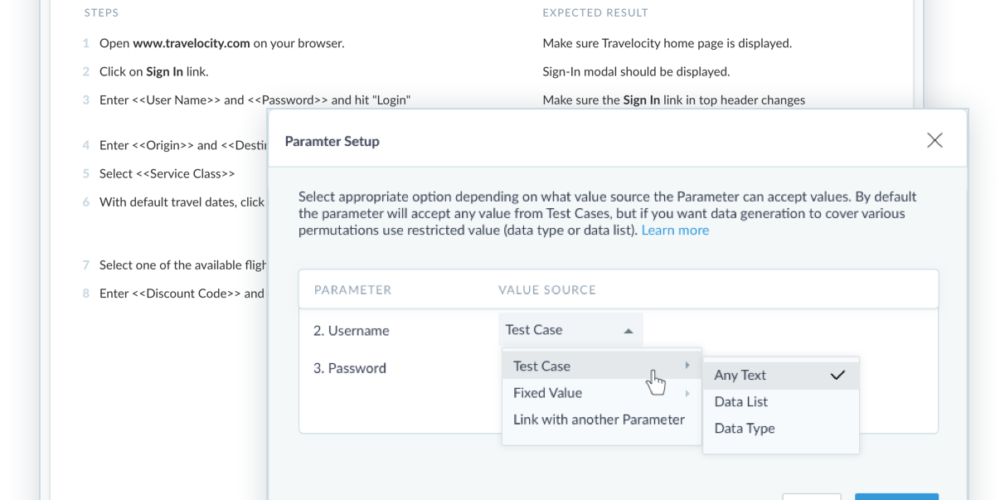Click the VALUE SOURCE column header
The height and width of the screenshot is (500, 1000).
(x=547, y=290)
